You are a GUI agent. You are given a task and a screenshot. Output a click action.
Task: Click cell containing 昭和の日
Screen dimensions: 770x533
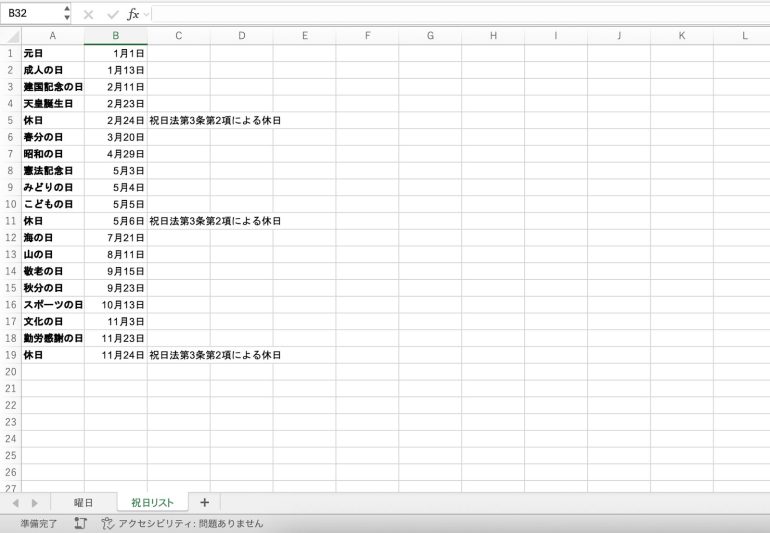pyautogui.click(x=53, y=154)
